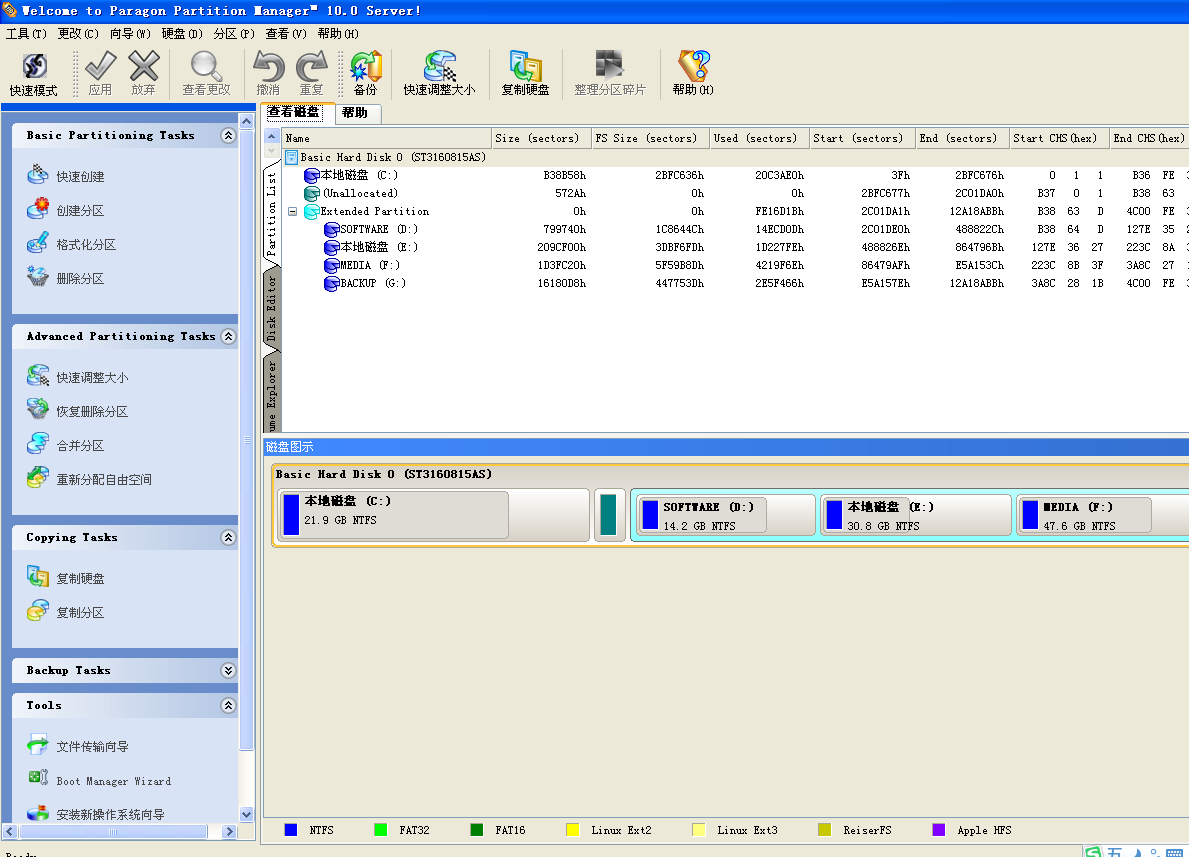Screen dimensions: 1189x857
Task: Collapse the Copying Tasks panel
Action: click(x=228, y=538)
